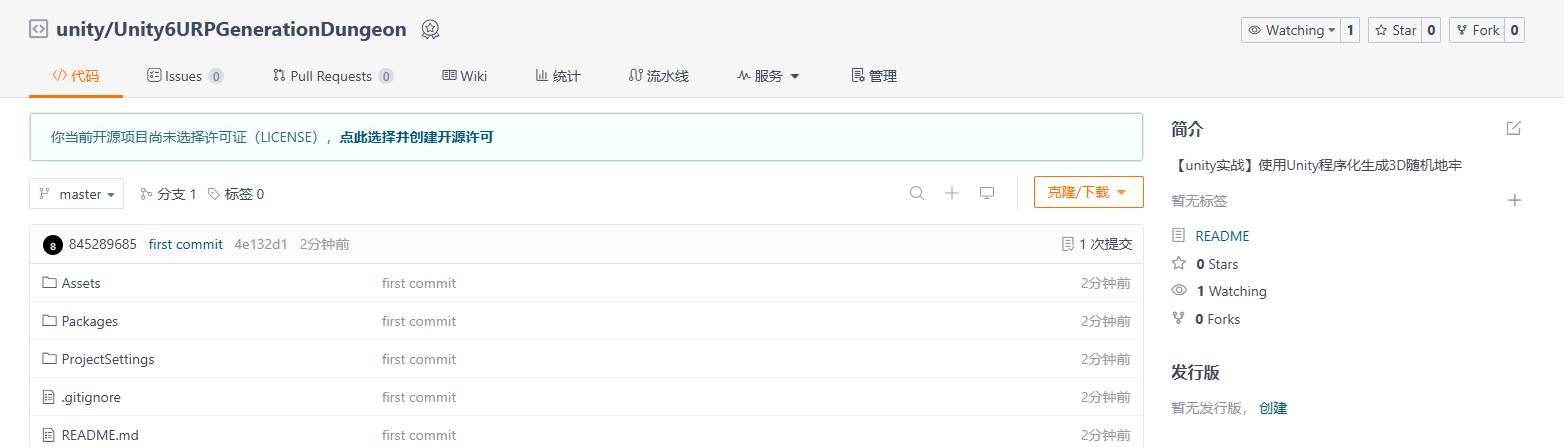The image size is (1564, 447).
Task: Click first commit message in .gitignore row
Action: (419, 397)
